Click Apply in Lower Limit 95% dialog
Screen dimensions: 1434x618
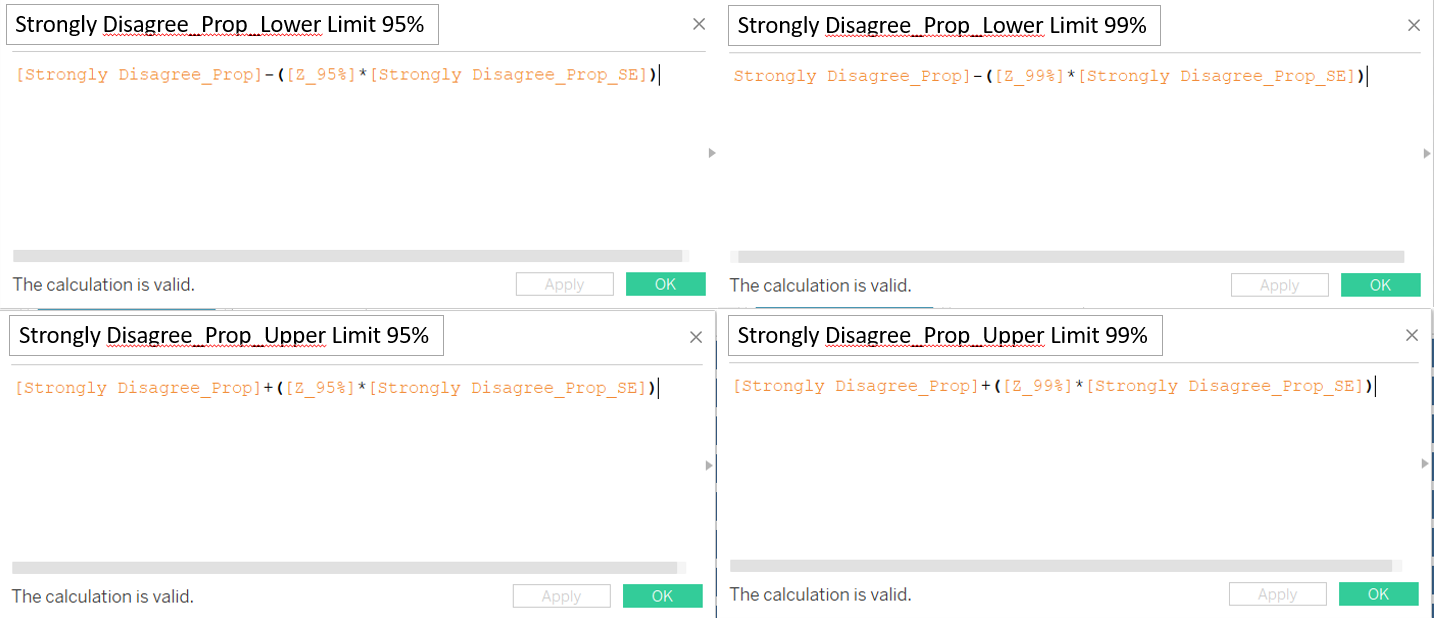click(x=564, y=285)
